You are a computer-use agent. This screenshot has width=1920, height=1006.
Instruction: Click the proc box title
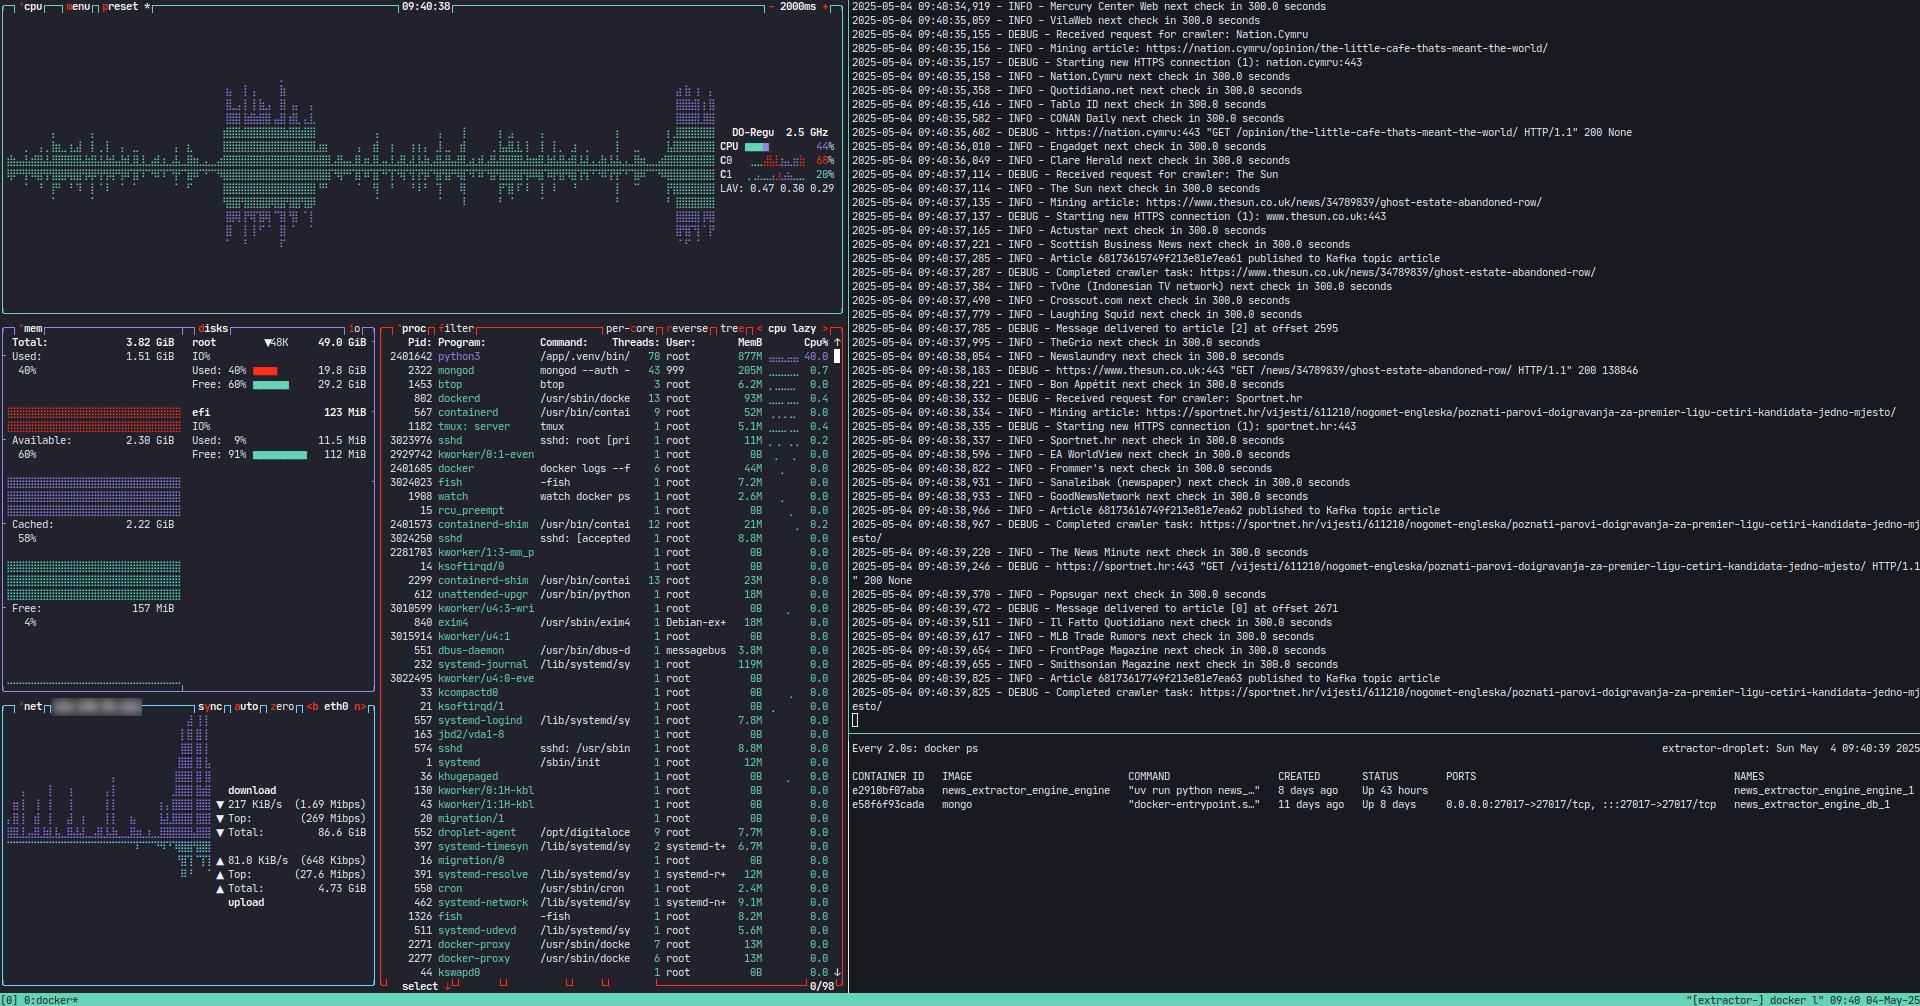(x=414, y=329)
